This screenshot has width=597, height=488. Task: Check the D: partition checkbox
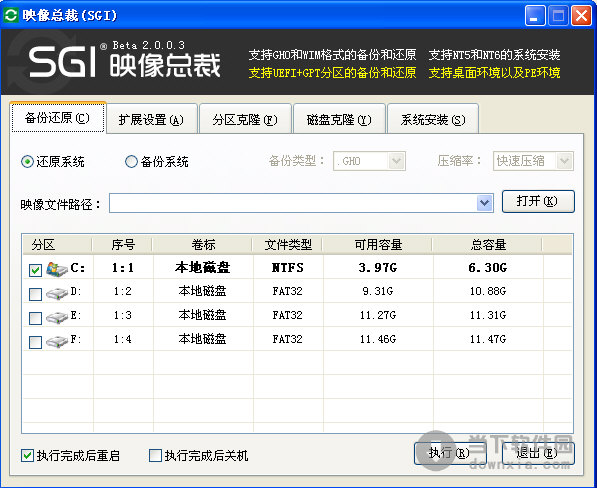pyautogui.click(x=35, y=294)
